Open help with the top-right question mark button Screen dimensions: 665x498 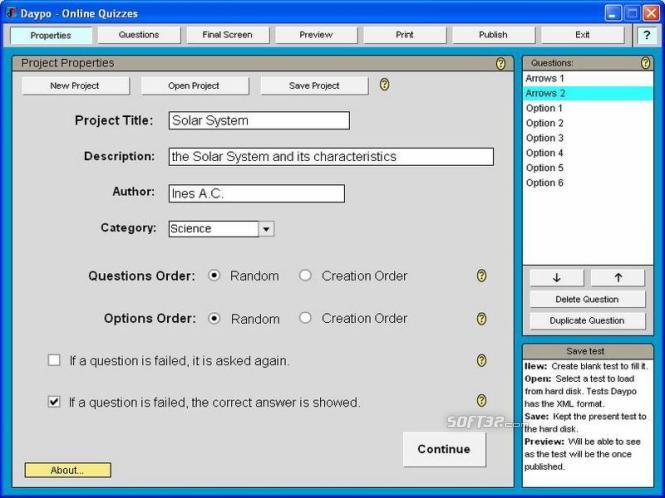[x=647, y=35]
